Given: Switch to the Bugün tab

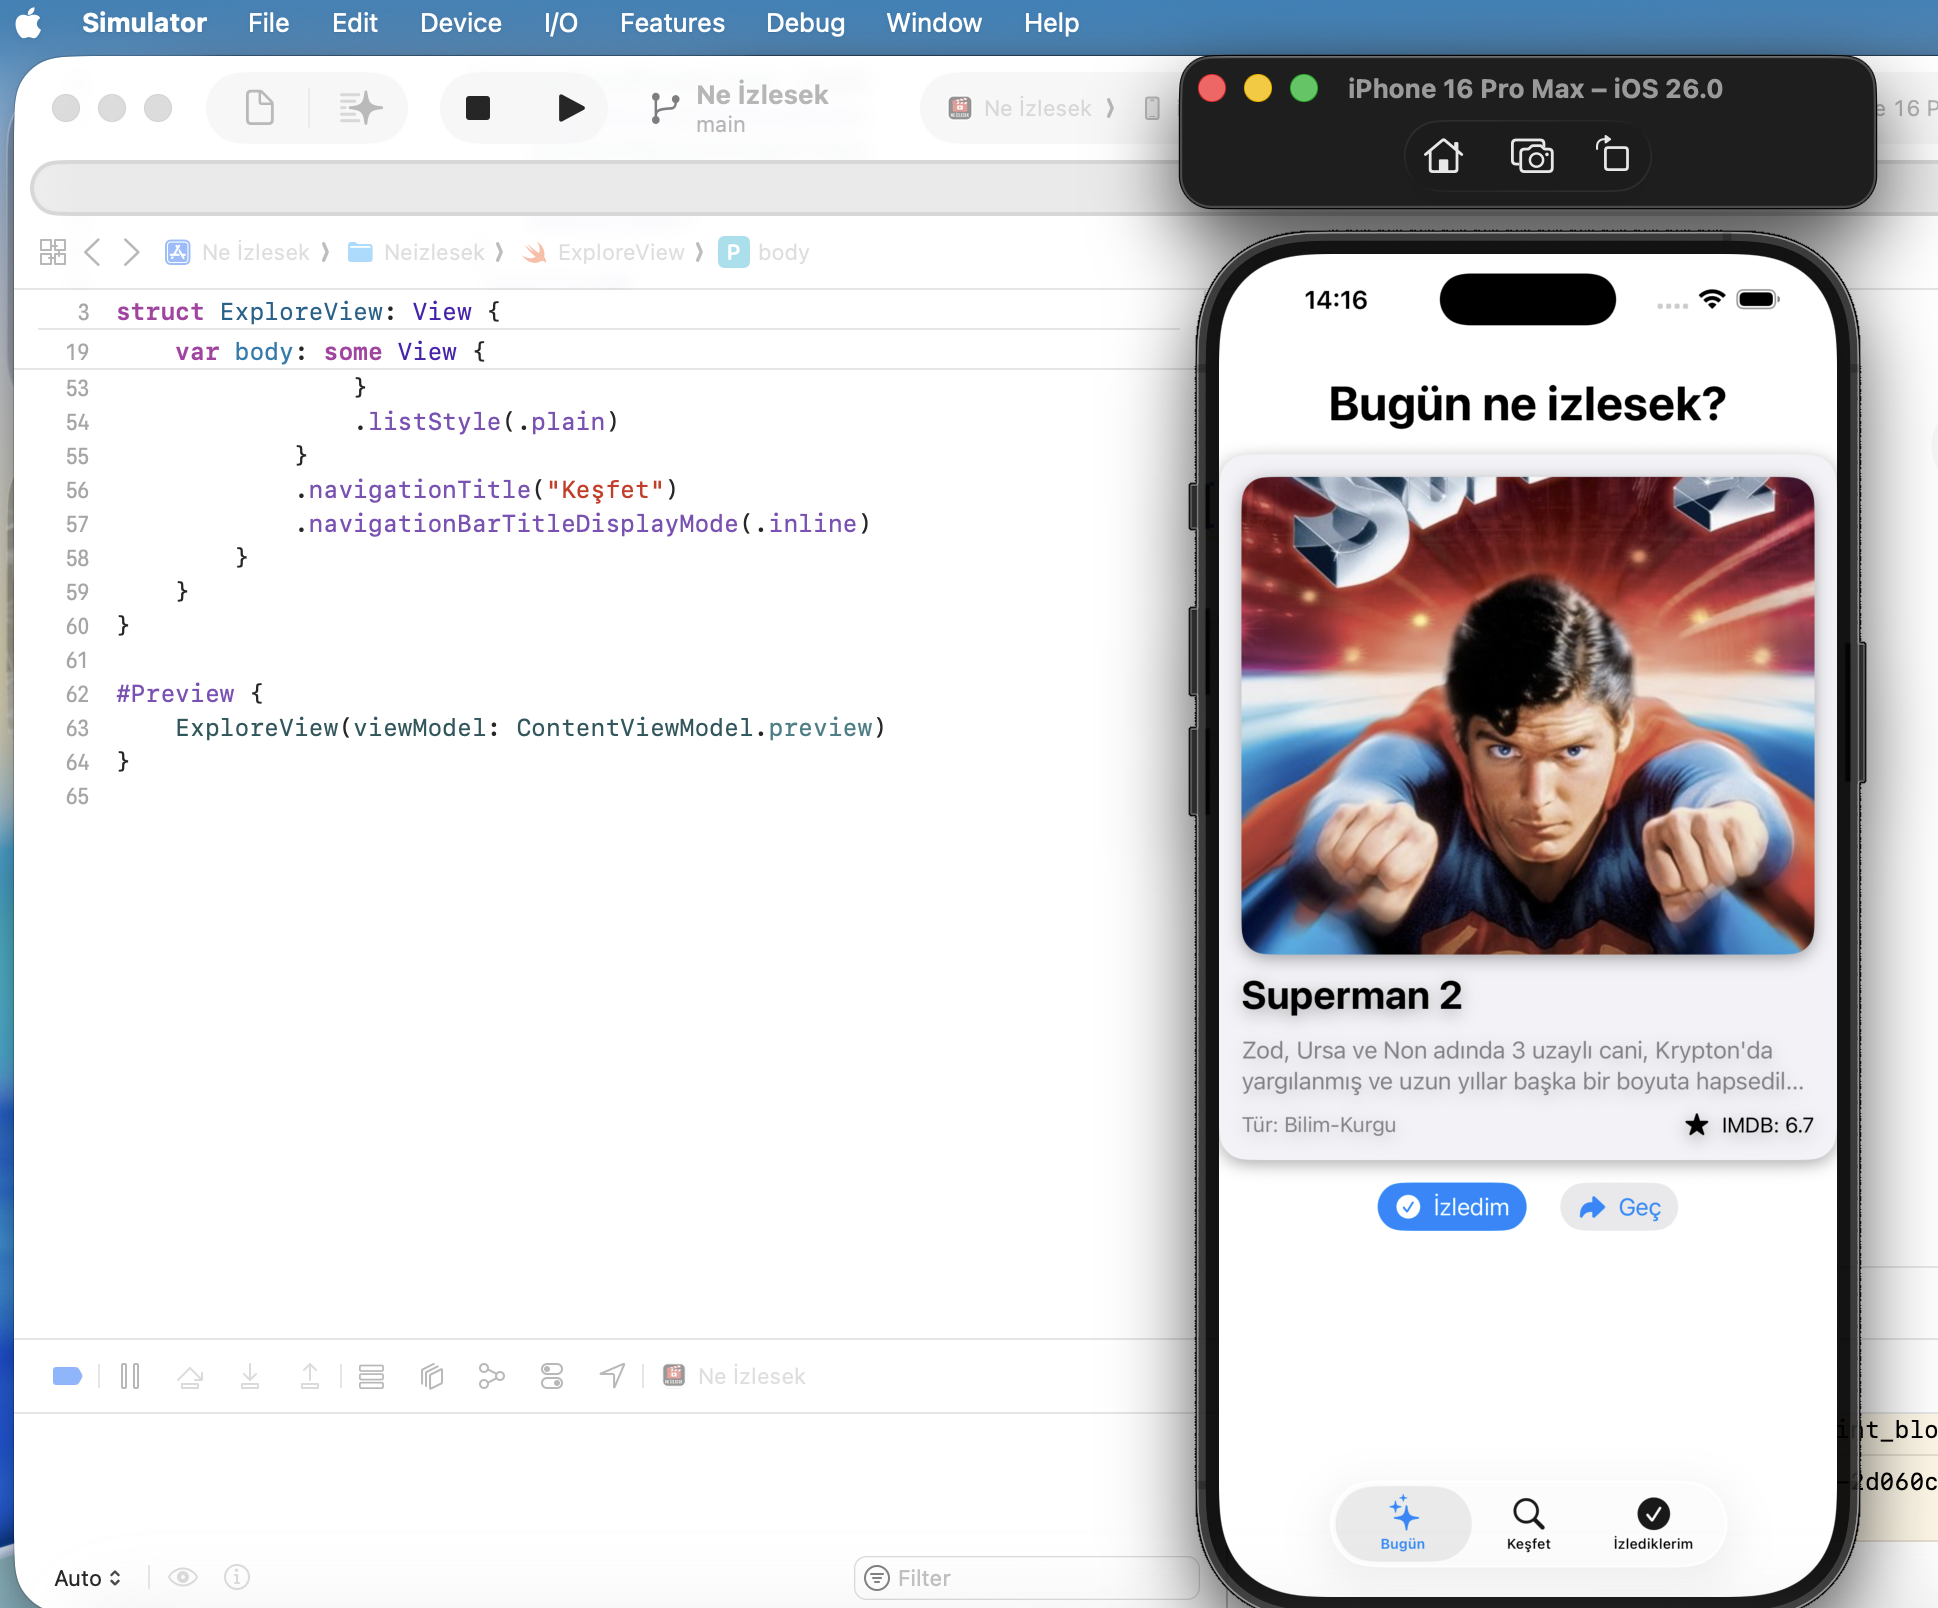Looking at the screenshot, I should coord(1402,1523).
